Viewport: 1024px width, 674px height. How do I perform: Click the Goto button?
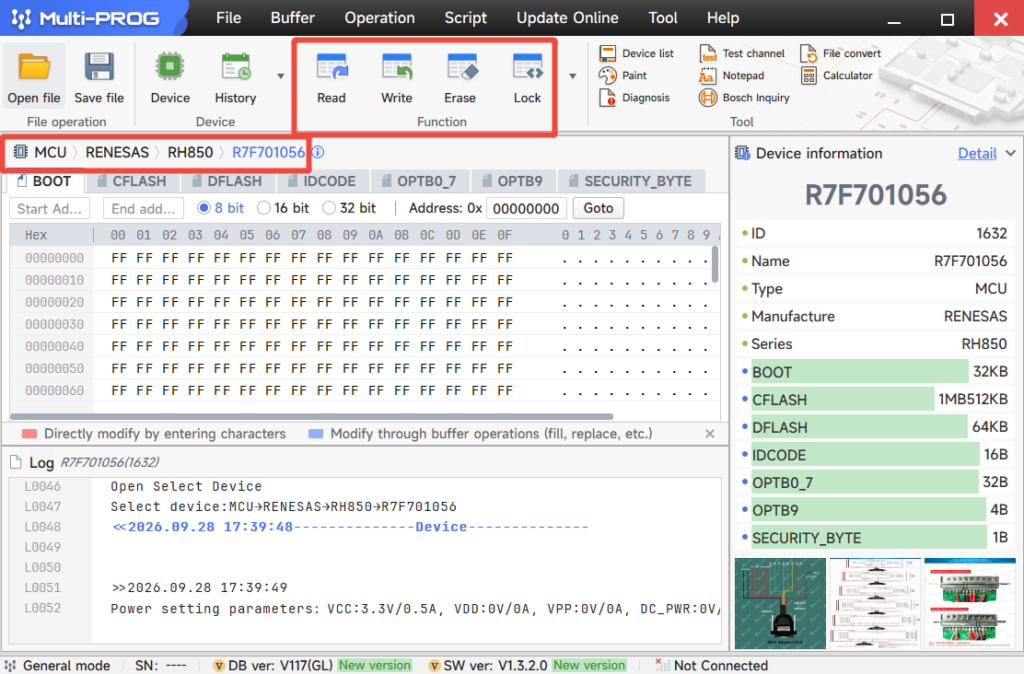point(598,208)
